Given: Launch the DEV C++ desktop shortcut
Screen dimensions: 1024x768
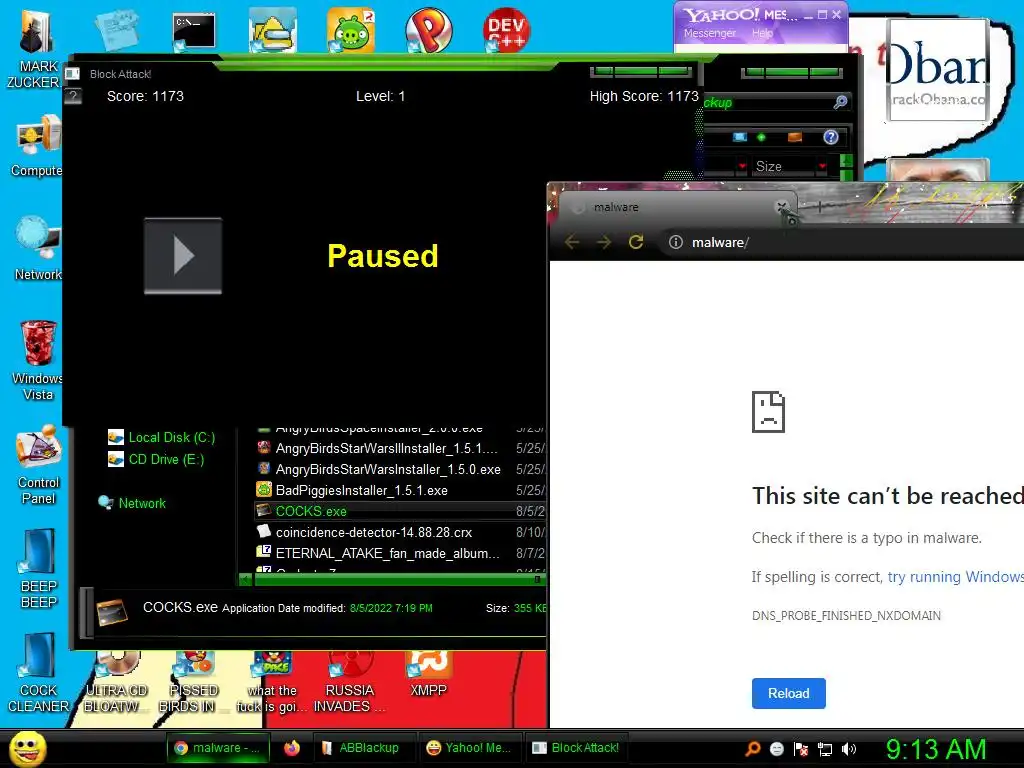Looking at the screenshot, I should coord(506,30).
